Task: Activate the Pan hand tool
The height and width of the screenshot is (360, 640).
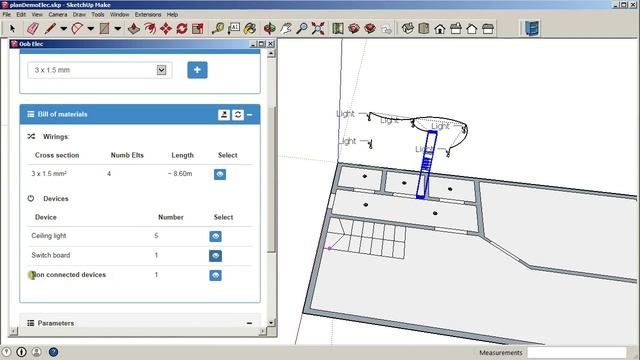Action: tap(286, 29)
